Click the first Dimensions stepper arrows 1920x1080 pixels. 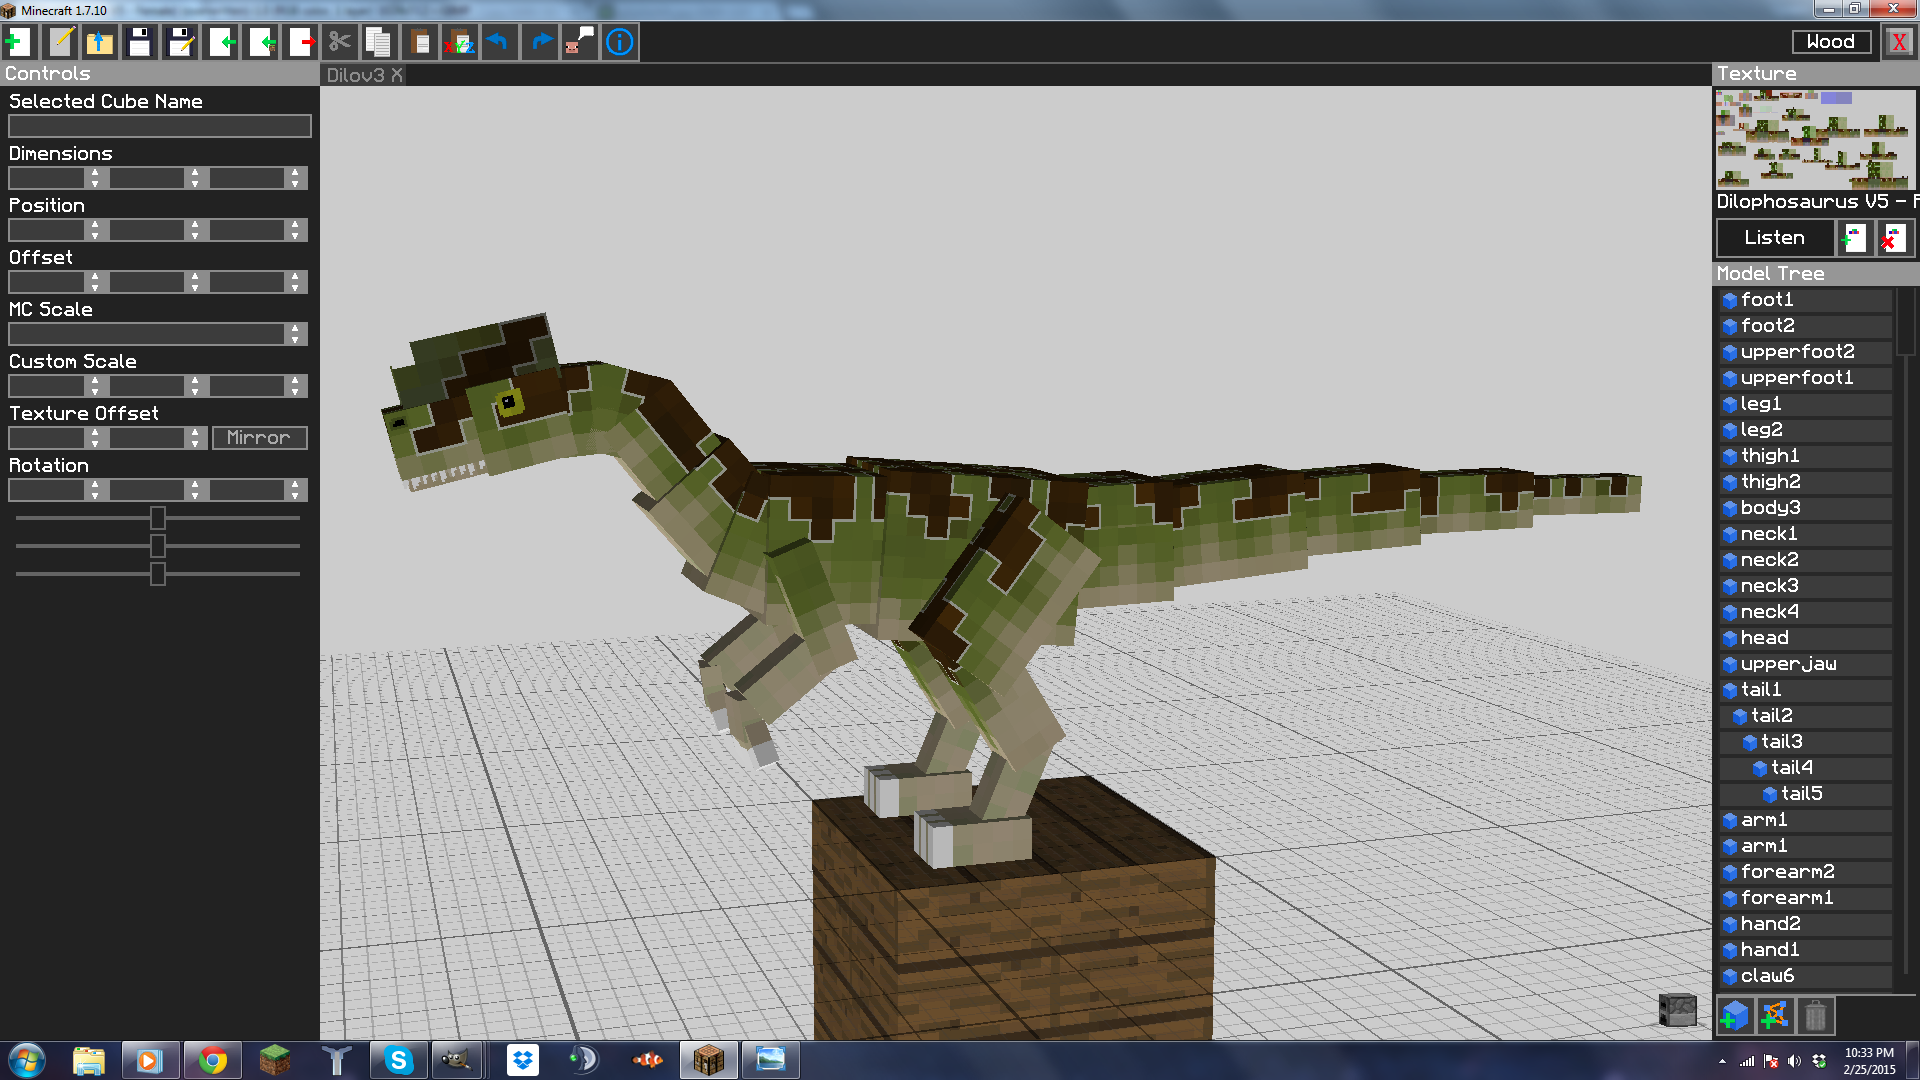95,178
